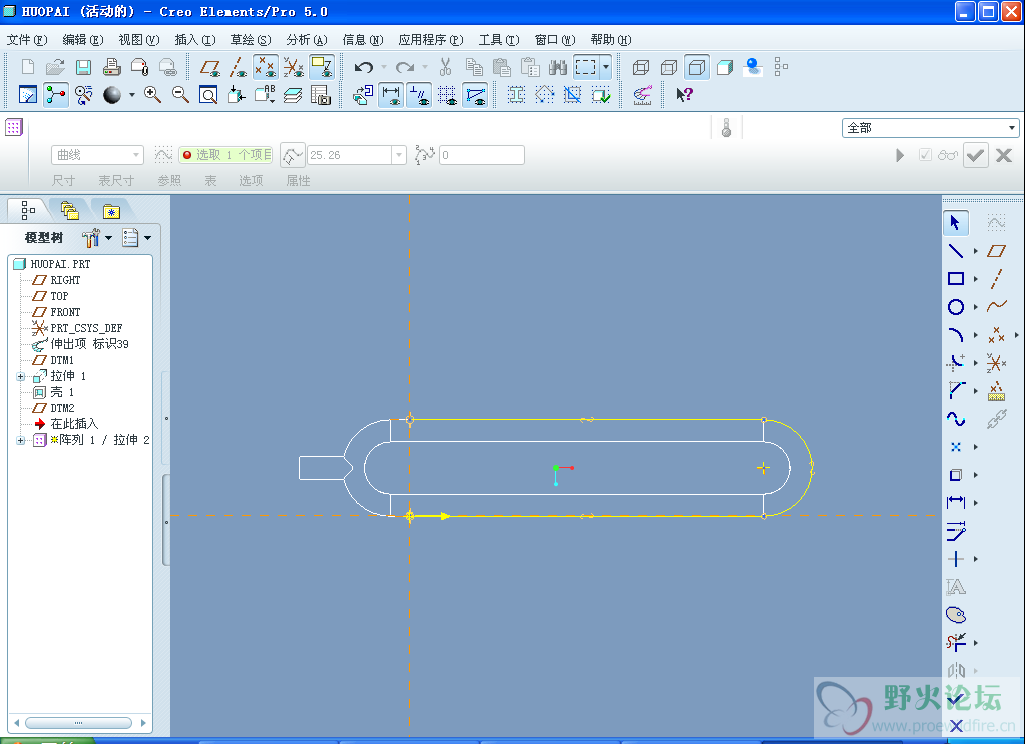This screenshot has width=1025, height=744.
Task: Expand the 拉伸 1 tree node
Action: point(20,377)
